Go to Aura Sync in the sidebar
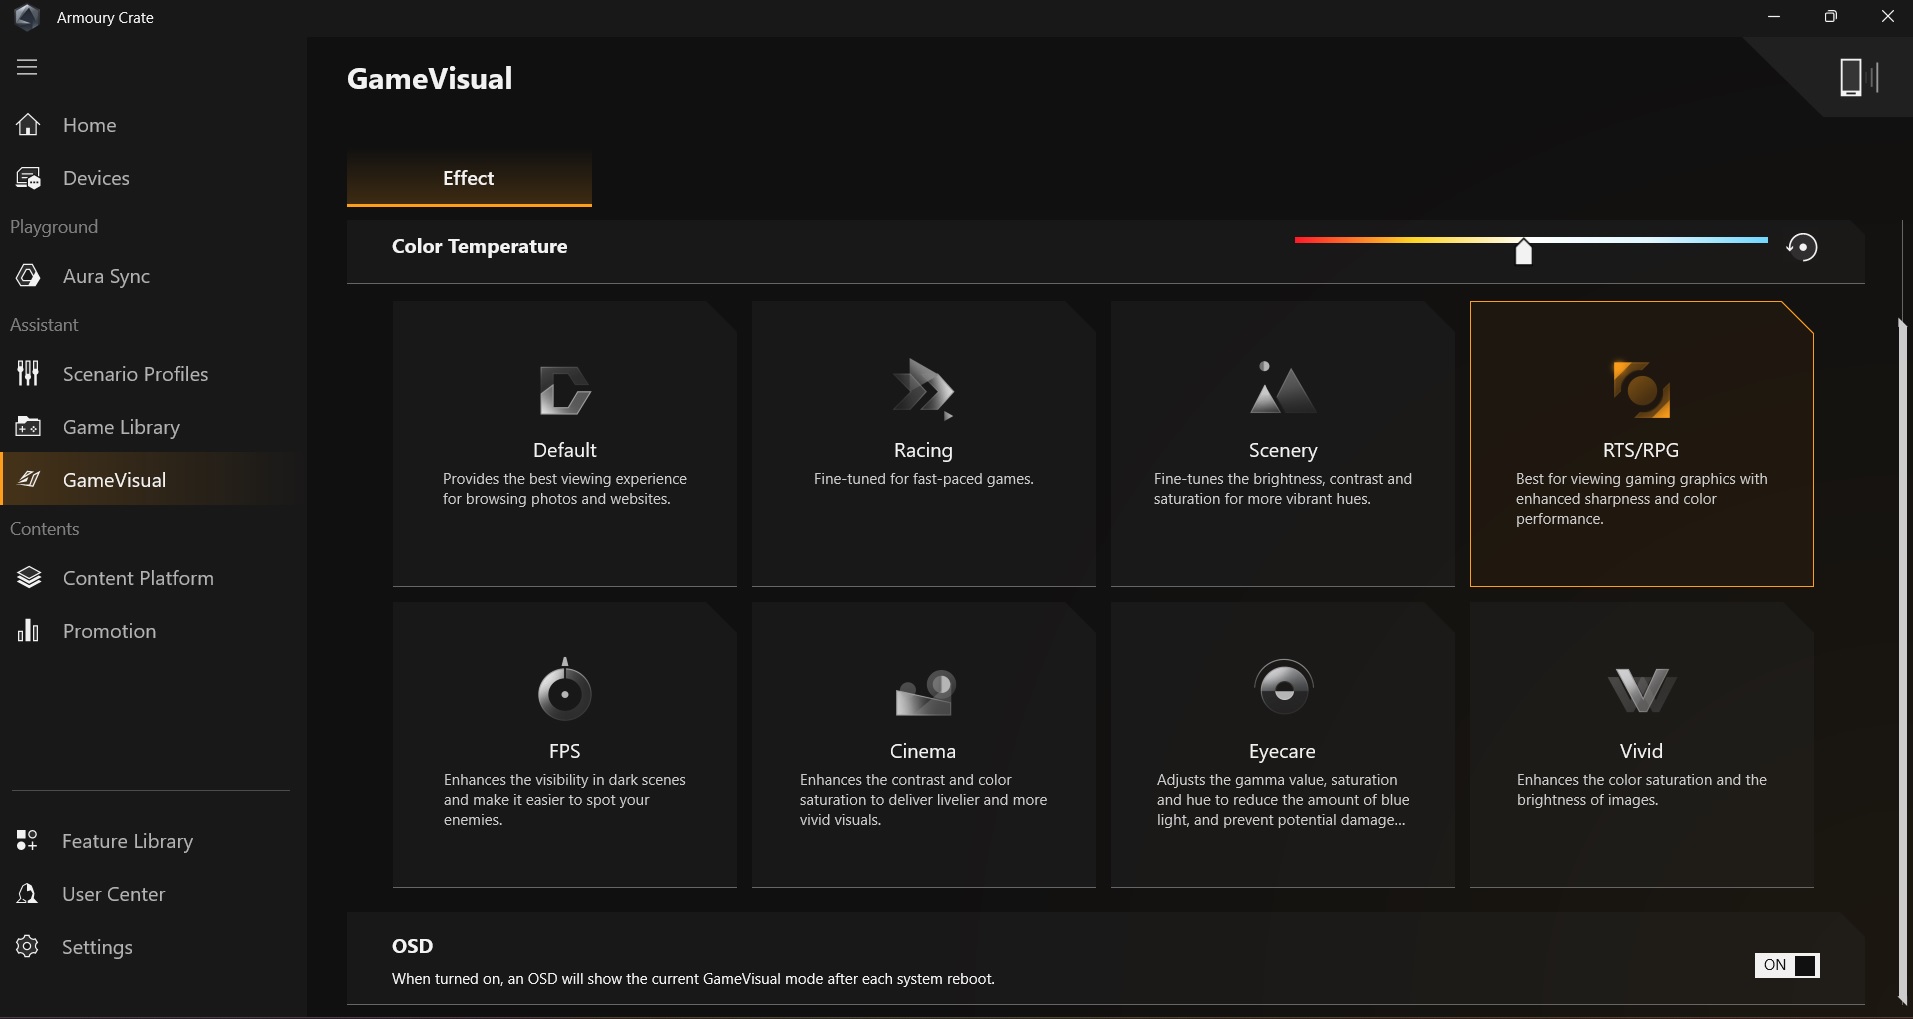This screenshot has height=1019, width=1913. pyautogui.click(x=106, y=276)
